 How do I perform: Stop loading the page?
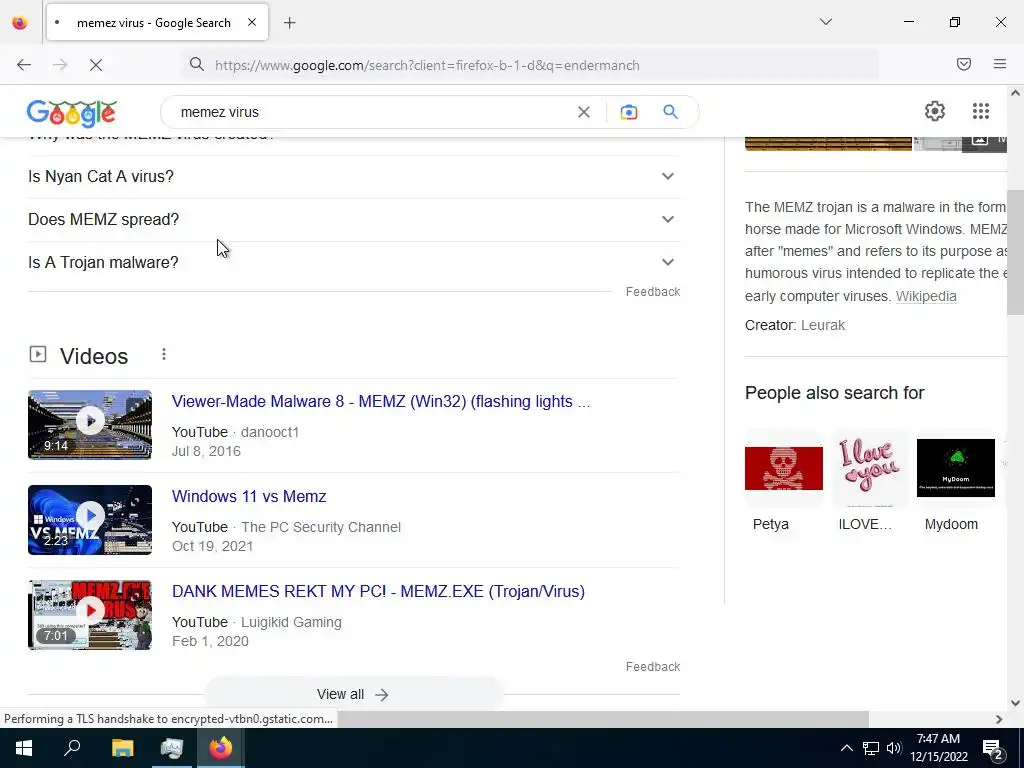(95, 65)
